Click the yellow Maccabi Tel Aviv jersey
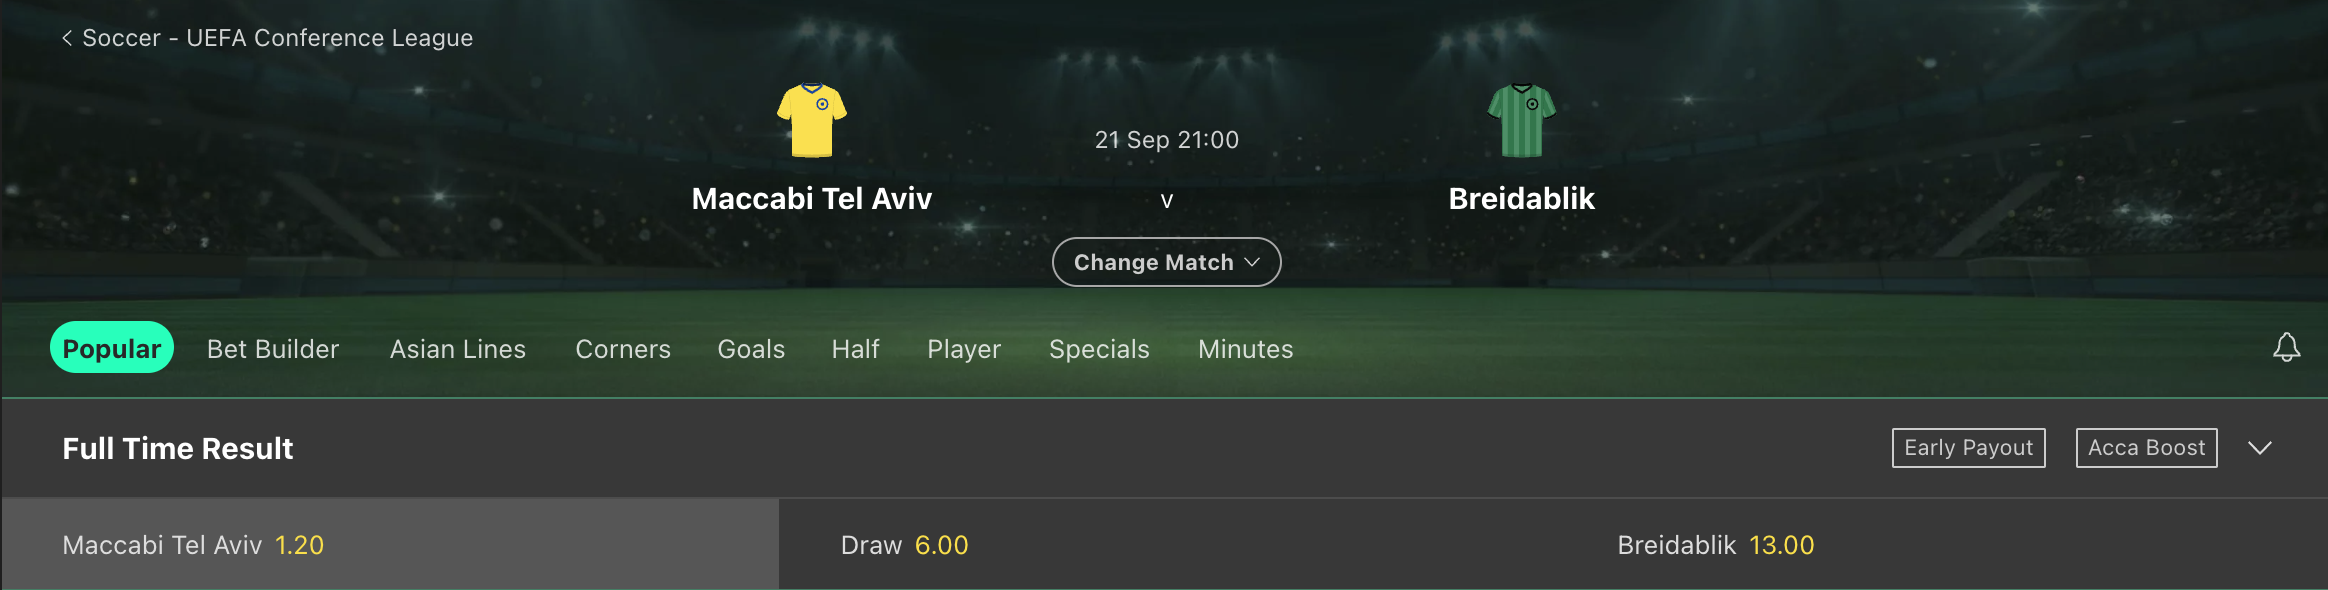The image size is (2328, 590). (x=812, y=121)
